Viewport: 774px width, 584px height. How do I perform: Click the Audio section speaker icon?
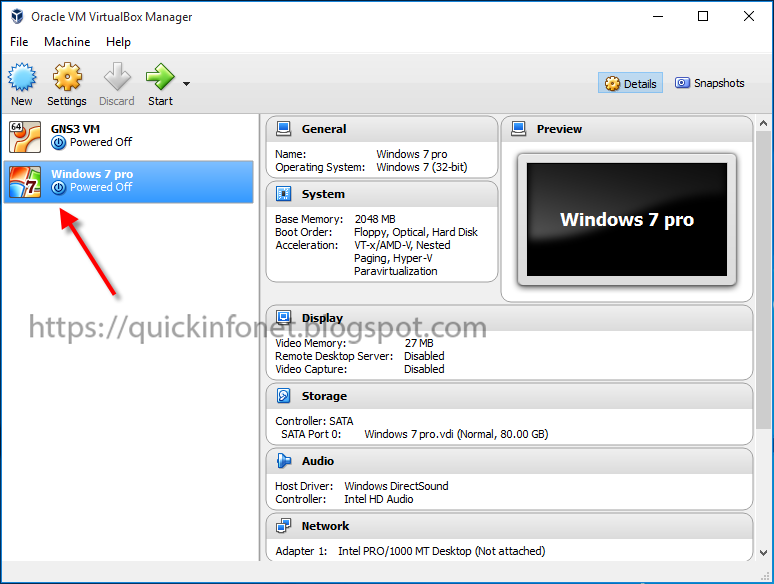pos(284,461)
